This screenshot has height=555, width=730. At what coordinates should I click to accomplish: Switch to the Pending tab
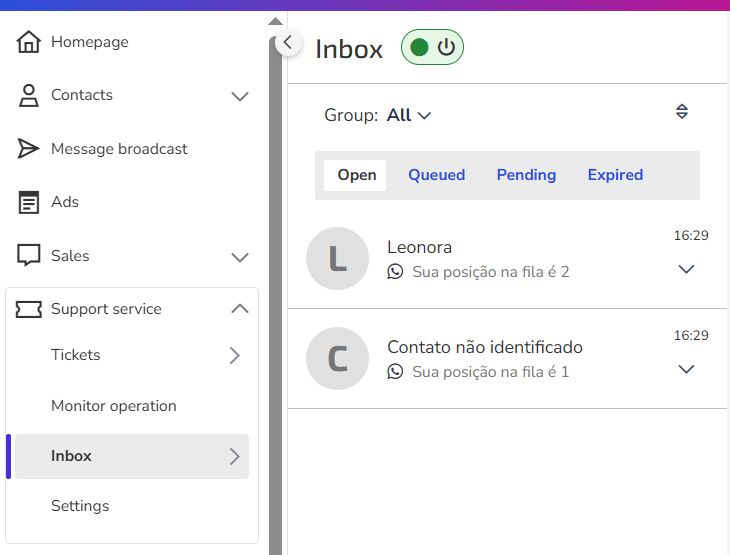click(526, 175)
